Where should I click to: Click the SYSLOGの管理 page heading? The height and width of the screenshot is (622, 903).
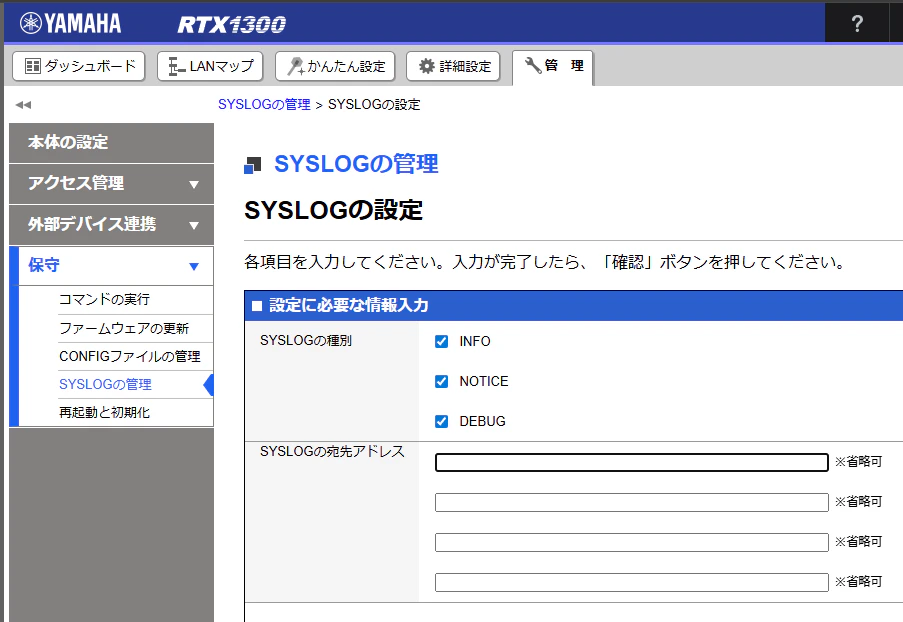click(x=356, y=164)
